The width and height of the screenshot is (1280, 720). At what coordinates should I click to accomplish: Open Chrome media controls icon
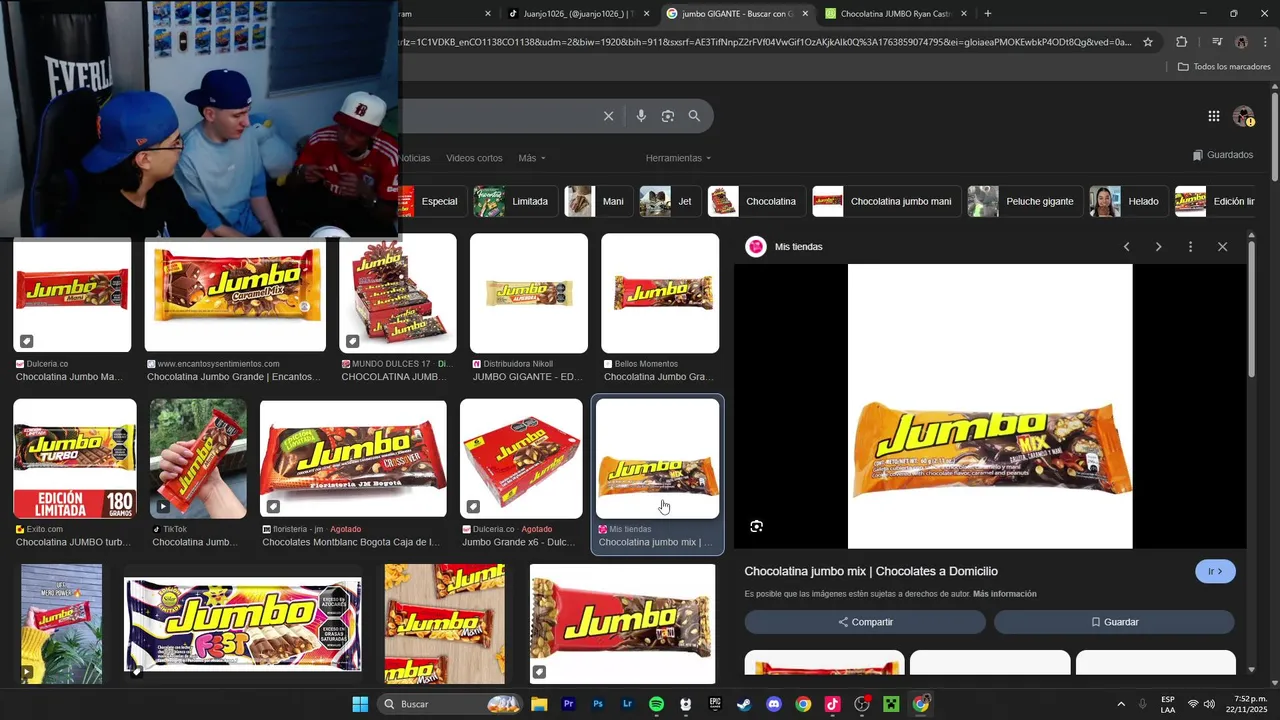(1217, 42)
